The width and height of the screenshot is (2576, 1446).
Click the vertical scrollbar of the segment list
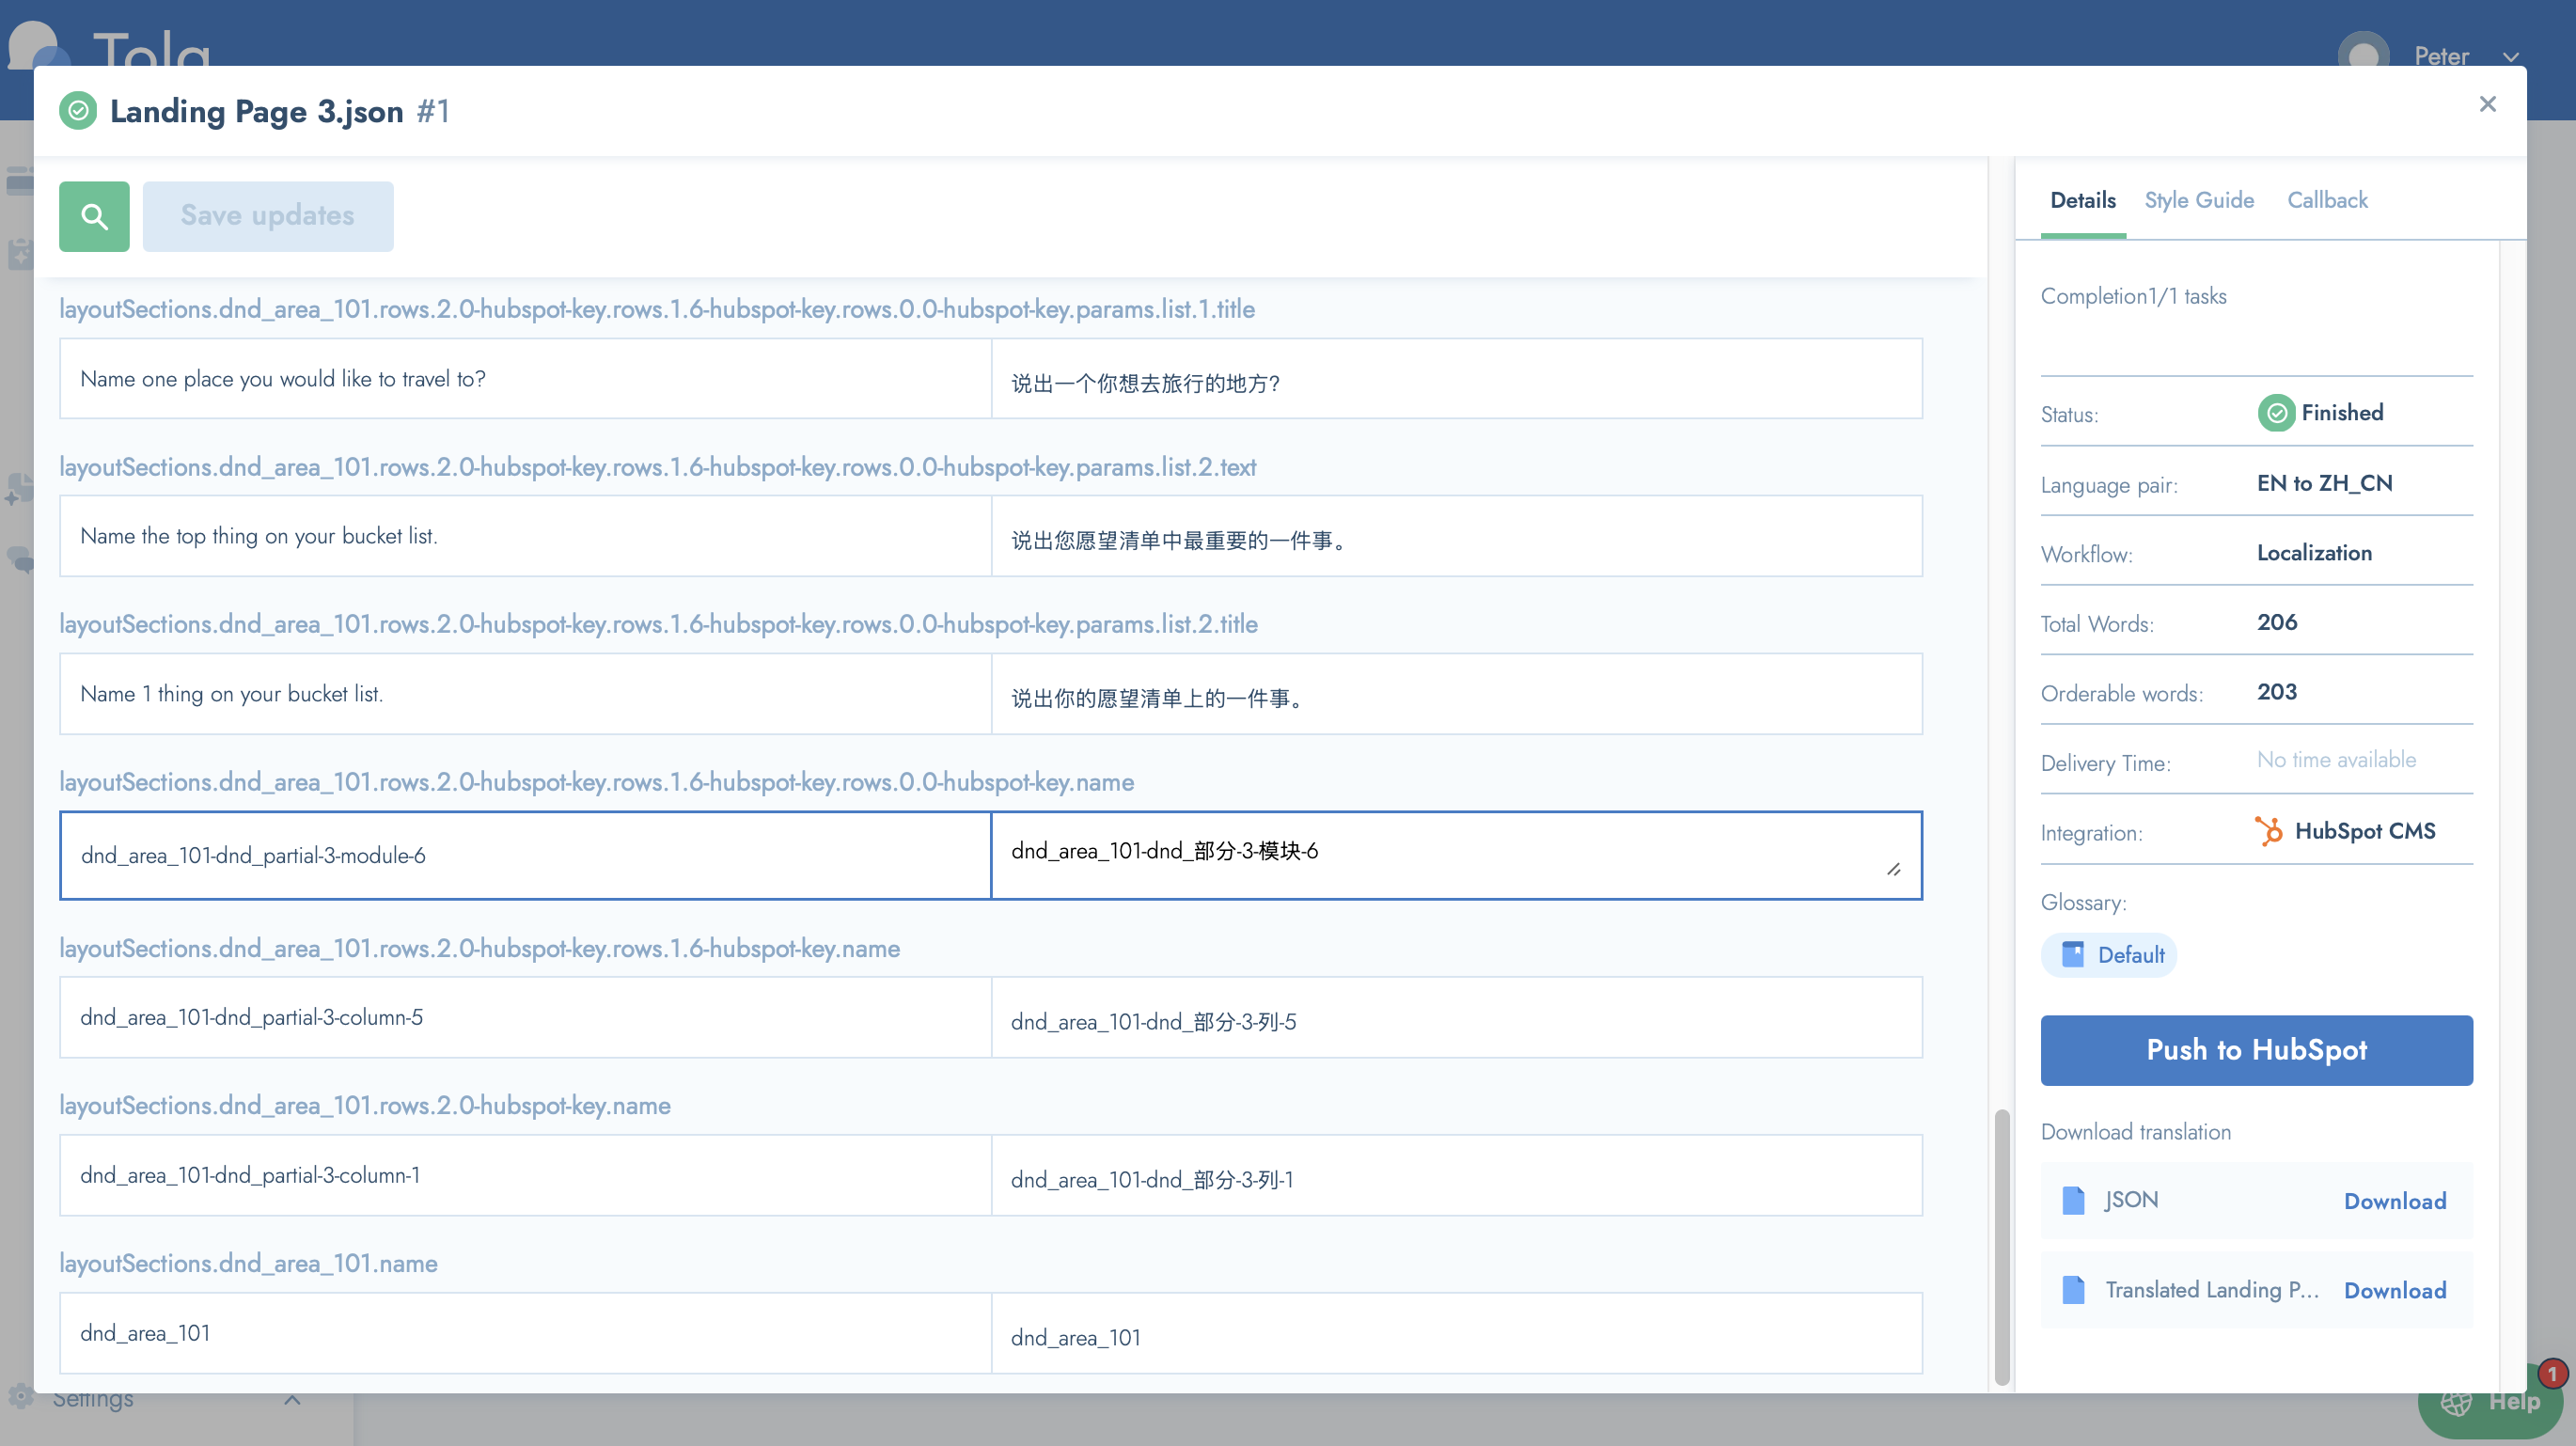coord(2002,1245)
